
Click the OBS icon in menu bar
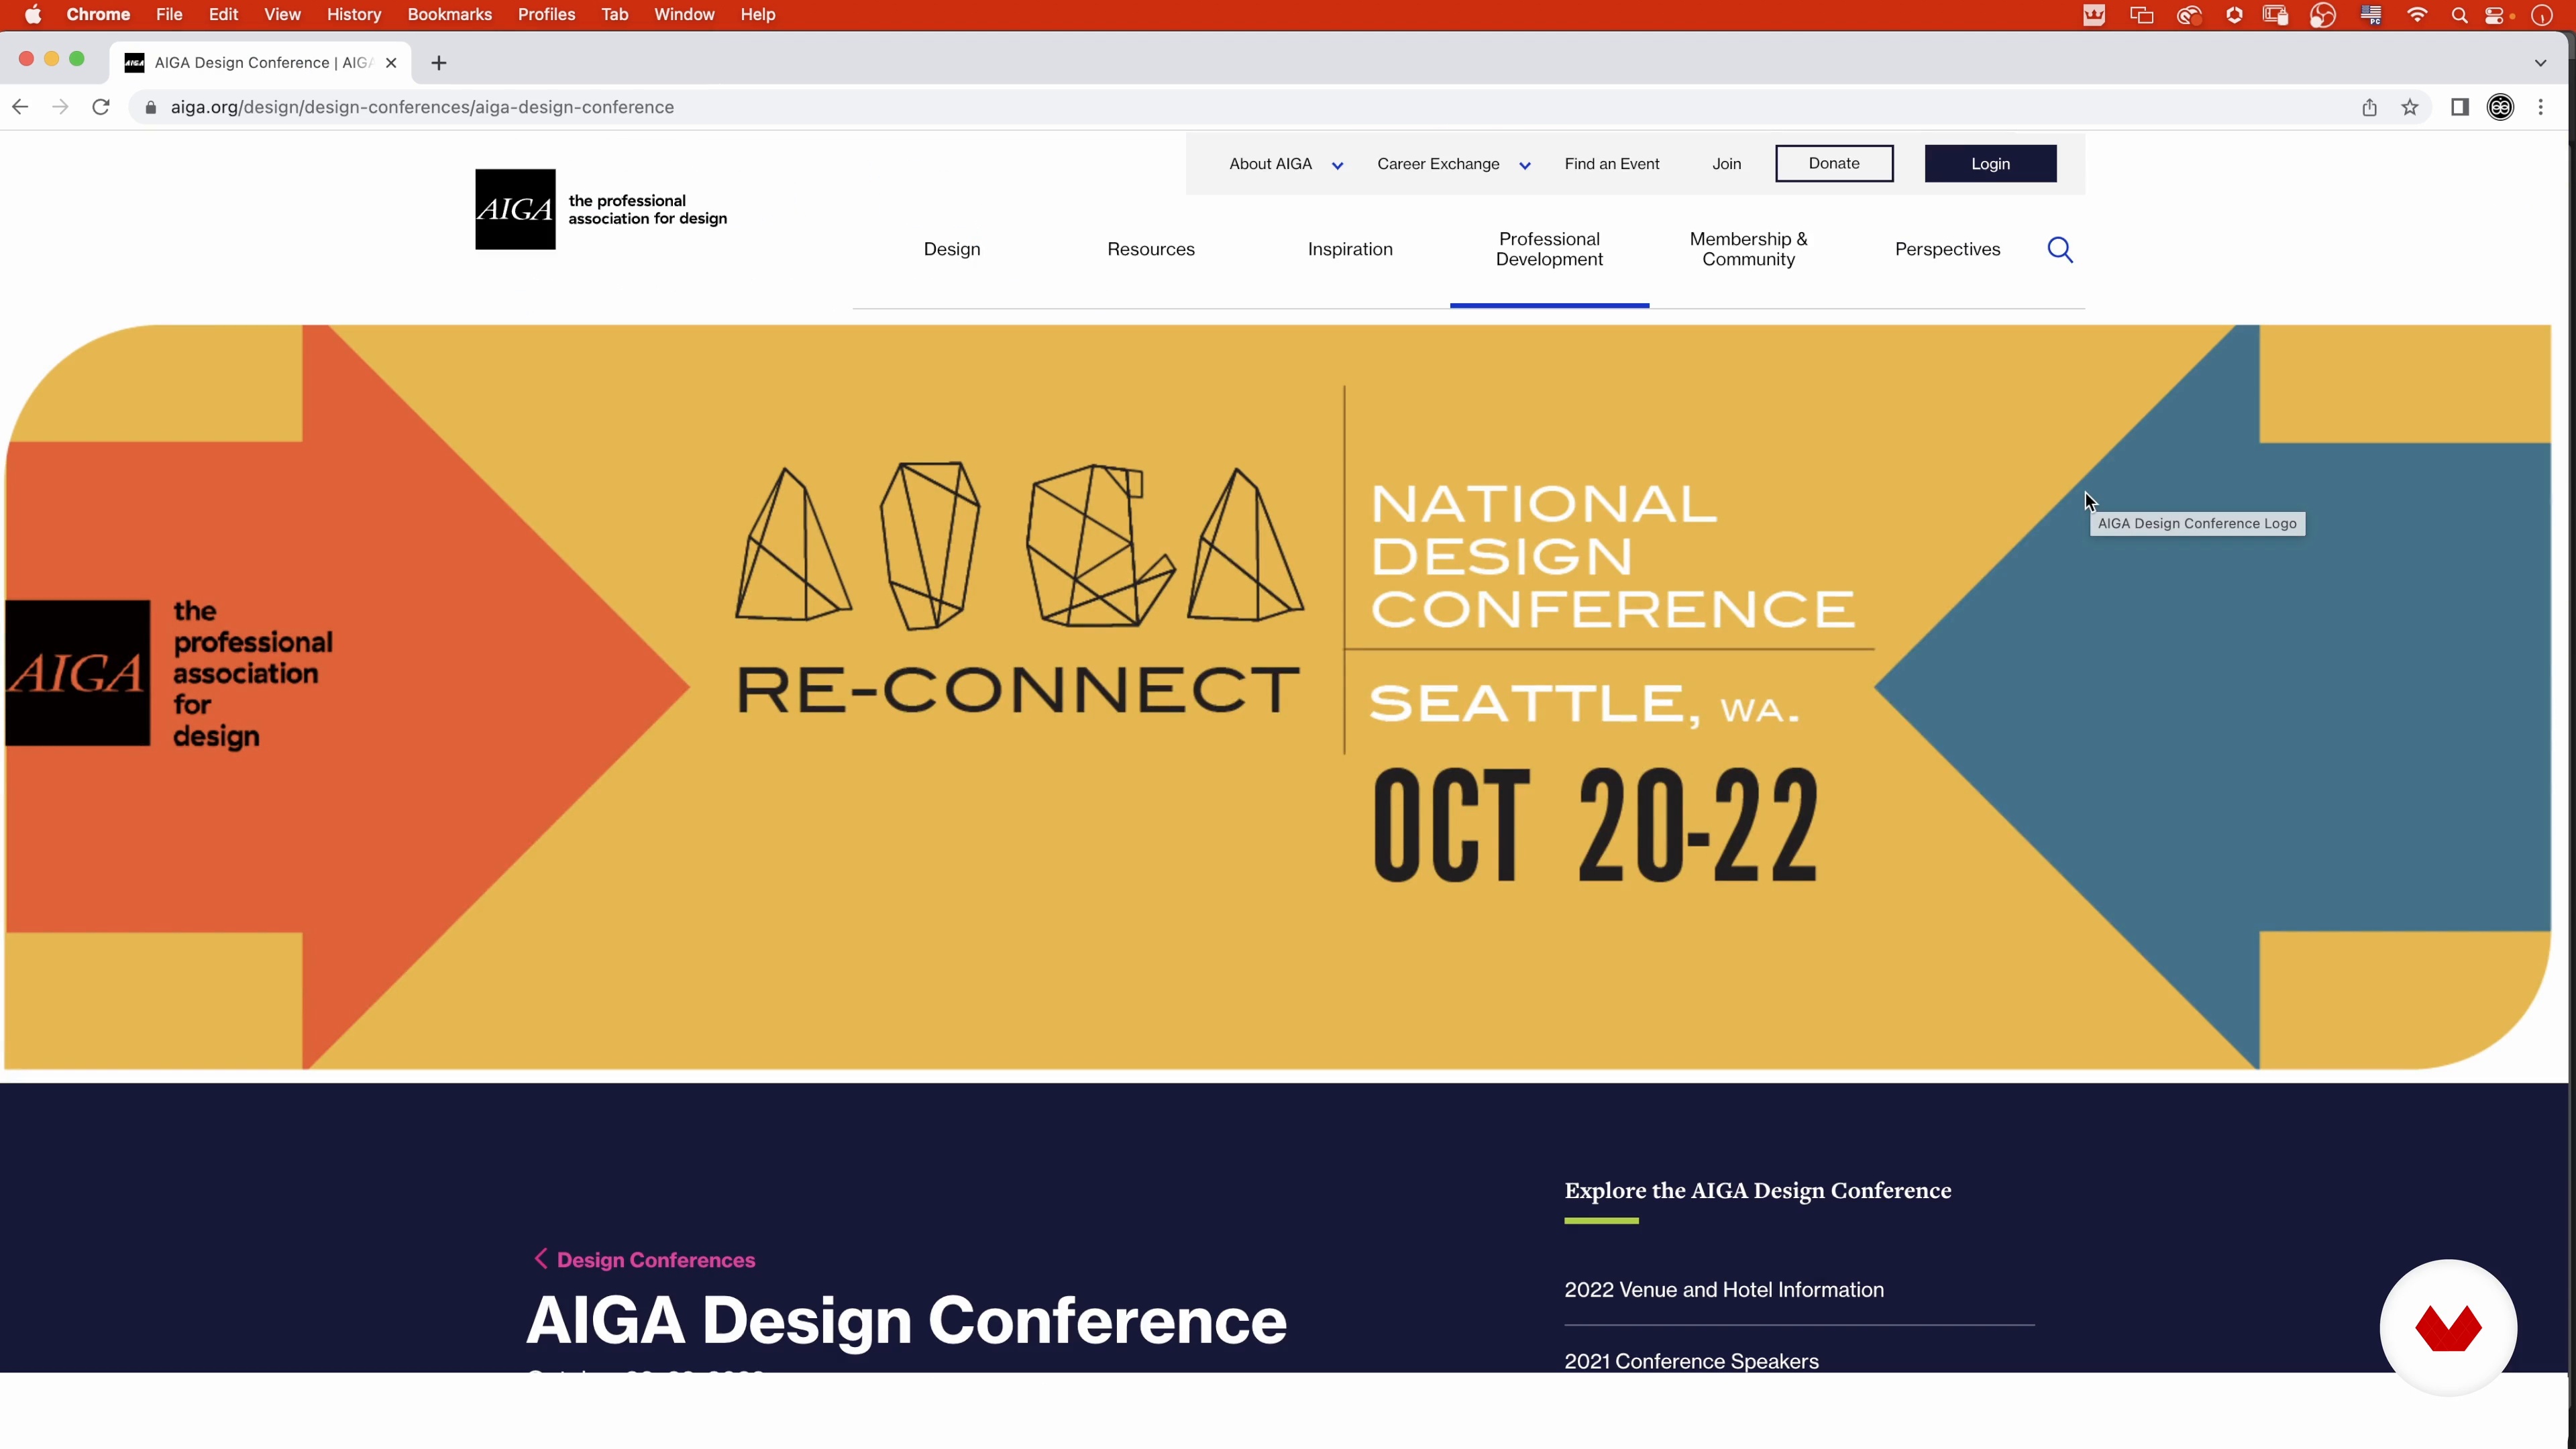click(x=2323, y=15)
